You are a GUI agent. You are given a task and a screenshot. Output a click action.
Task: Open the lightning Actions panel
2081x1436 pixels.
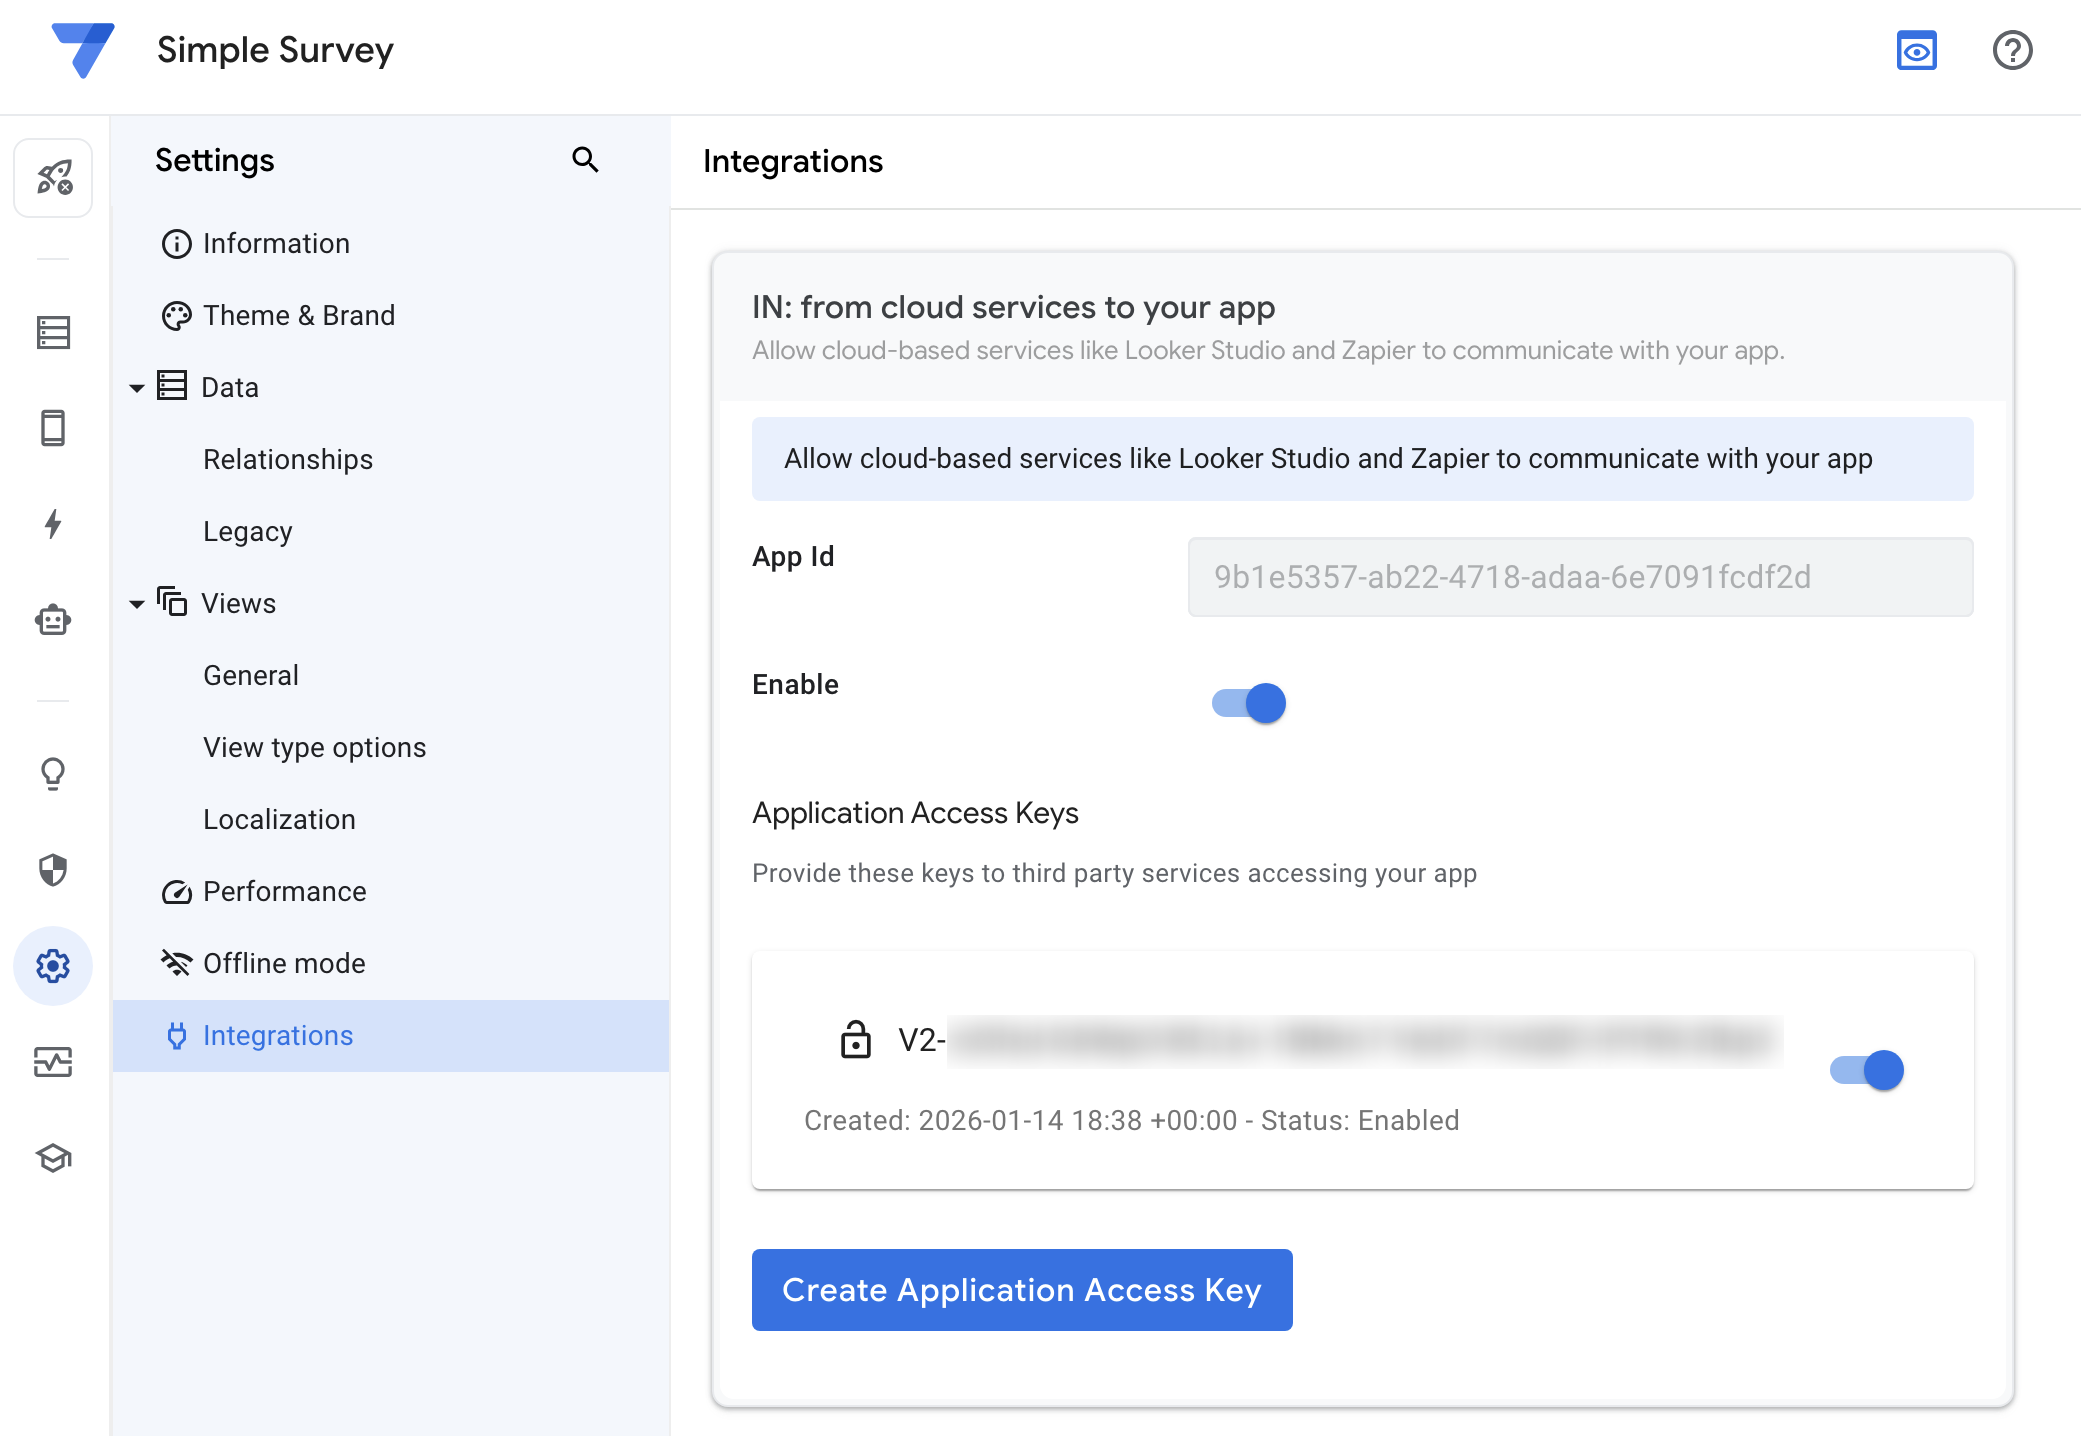point(53,524)
